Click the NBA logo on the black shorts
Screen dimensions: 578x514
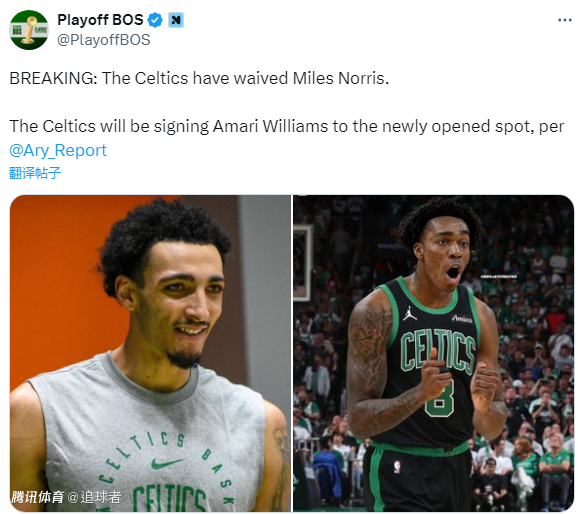point(397,467)
